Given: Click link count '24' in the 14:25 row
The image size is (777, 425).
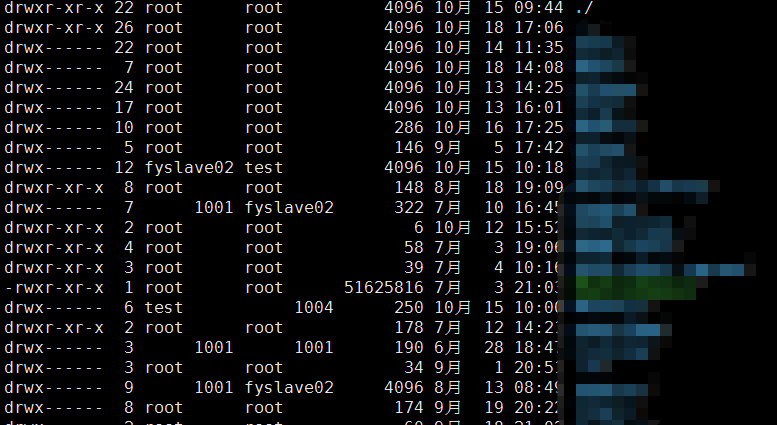Looking at the screenshot, I should click(x=124, y=88).
